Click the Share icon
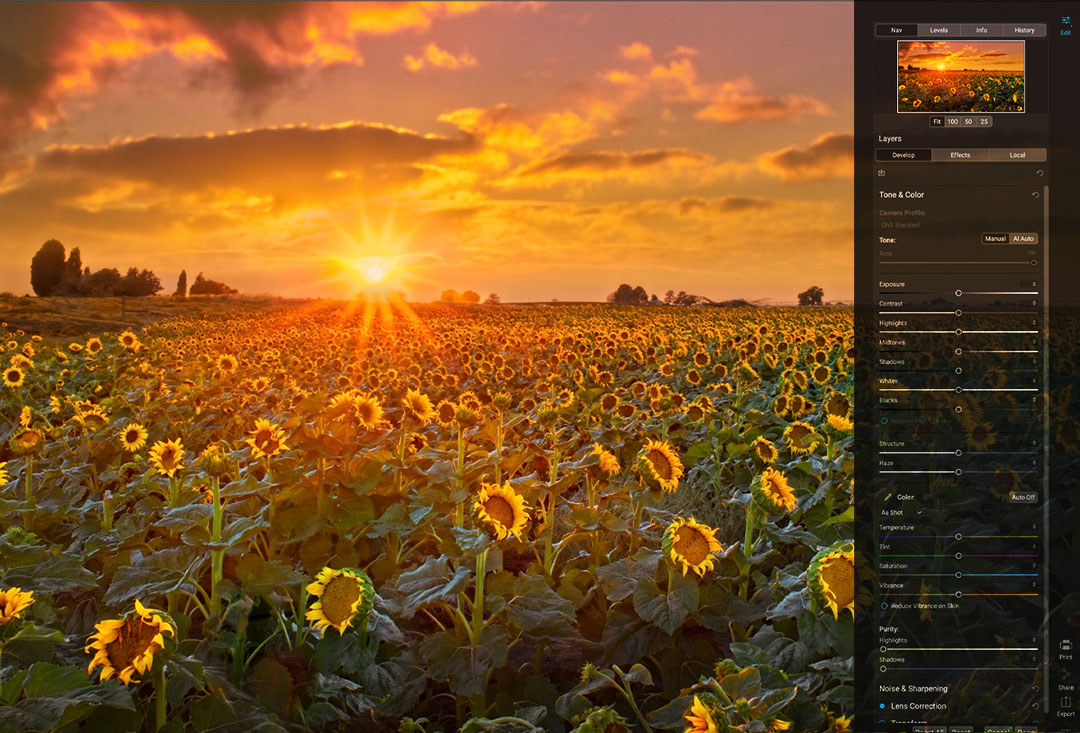The image size is (1080, 733). click(x=1066, y=674)
